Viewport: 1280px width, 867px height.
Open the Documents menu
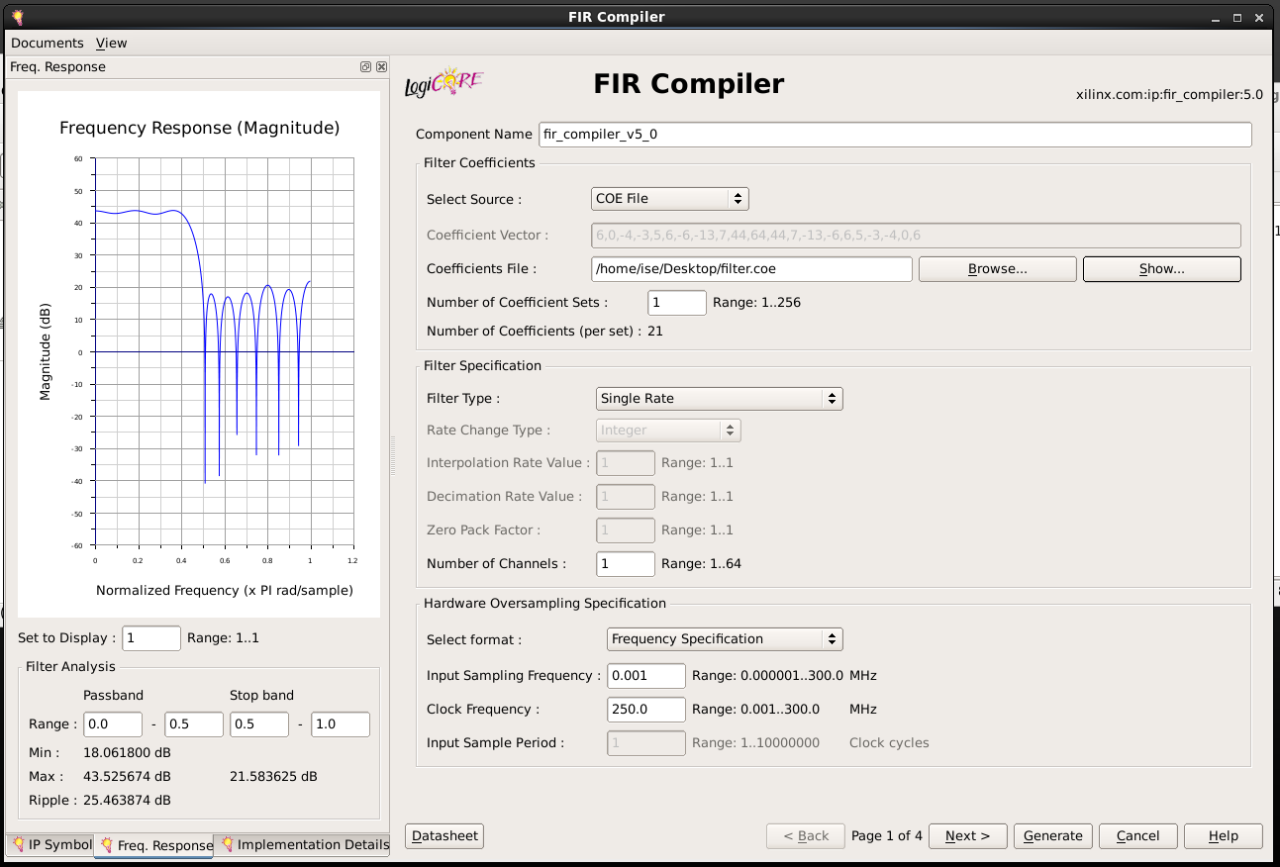(x=47, y=43)
